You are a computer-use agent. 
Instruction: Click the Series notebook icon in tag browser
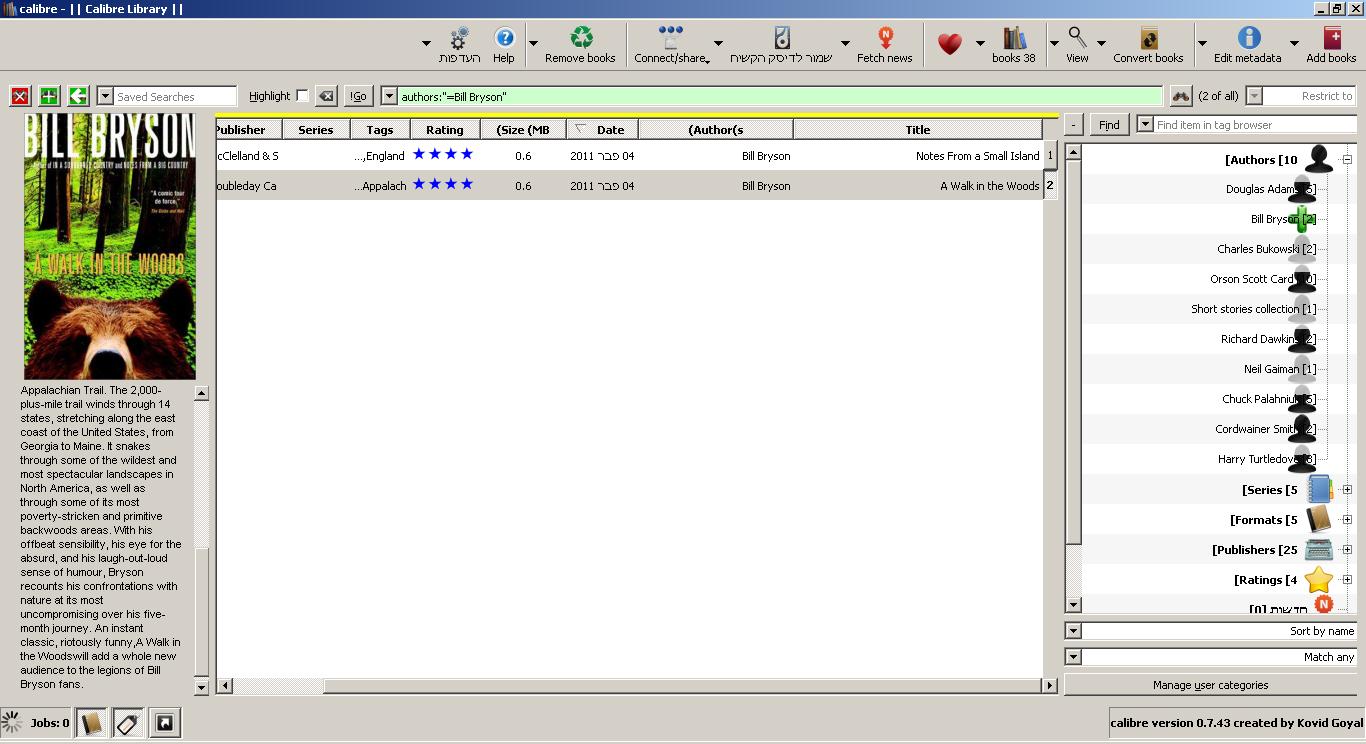click(1320, 489)
